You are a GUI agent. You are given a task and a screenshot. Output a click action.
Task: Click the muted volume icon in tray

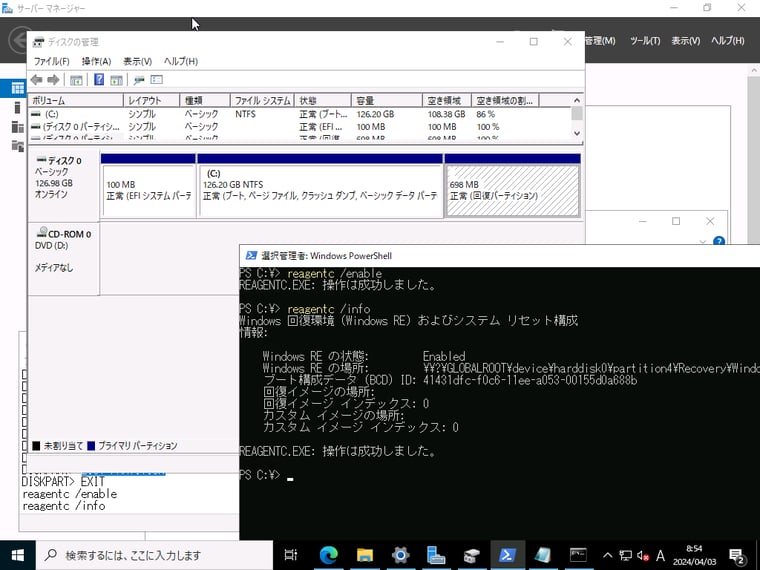tap(643, 555)
